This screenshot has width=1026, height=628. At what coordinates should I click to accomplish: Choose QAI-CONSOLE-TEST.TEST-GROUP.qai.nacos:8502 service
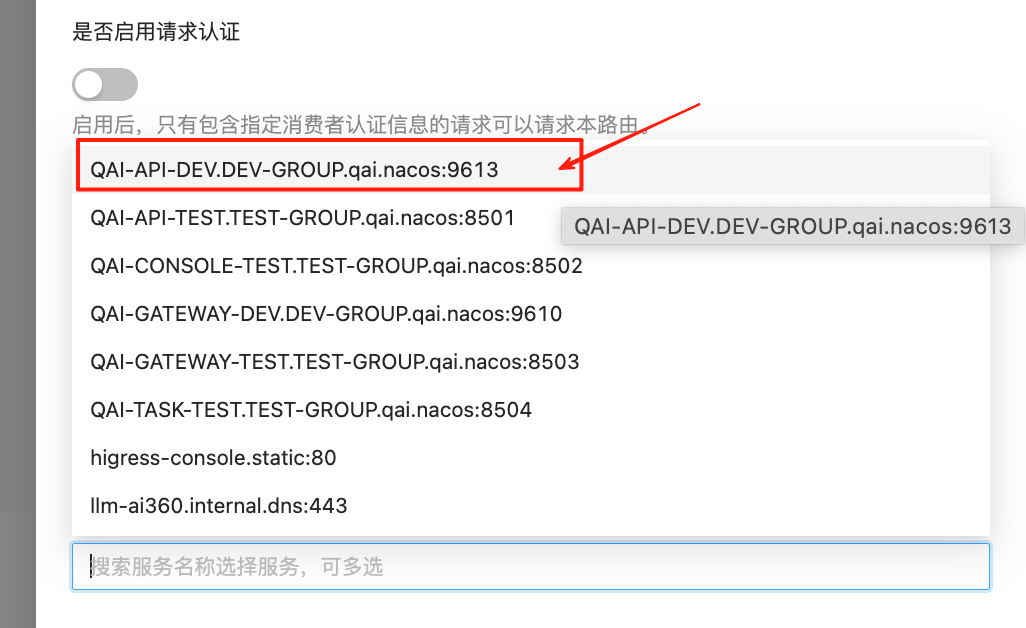[x=531, y=266]
